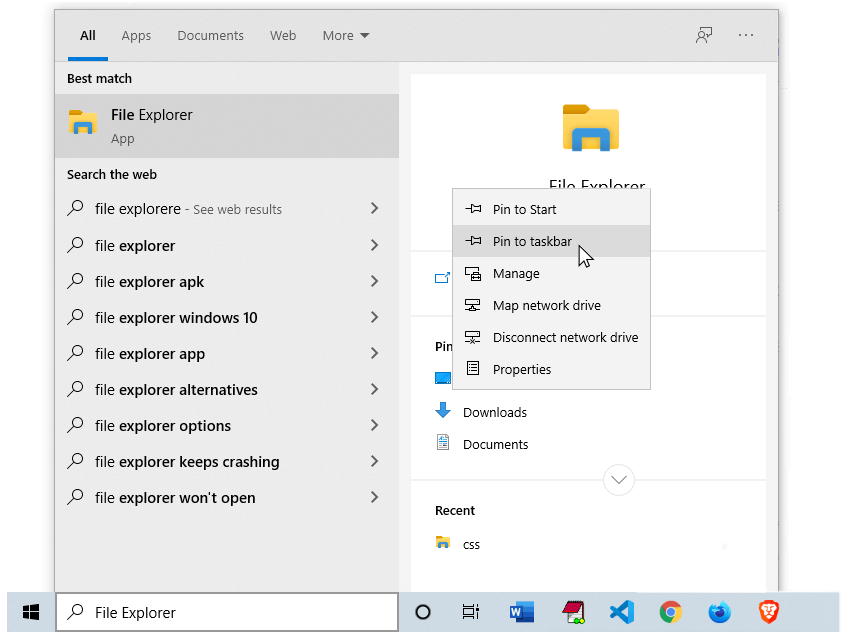Expand arrow for 'file explorer' suggestion
The height and width of the screenshot is (635, 849).
[x=374, y=245]
